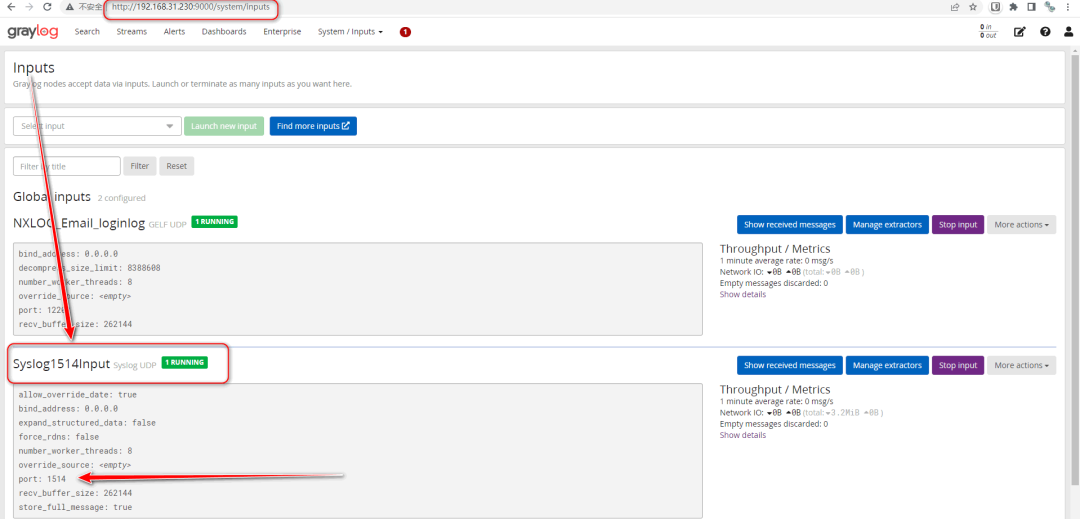Click the not secure warning icon
Viewport: 1080px width, 519px height.
(x=70, y=7)
